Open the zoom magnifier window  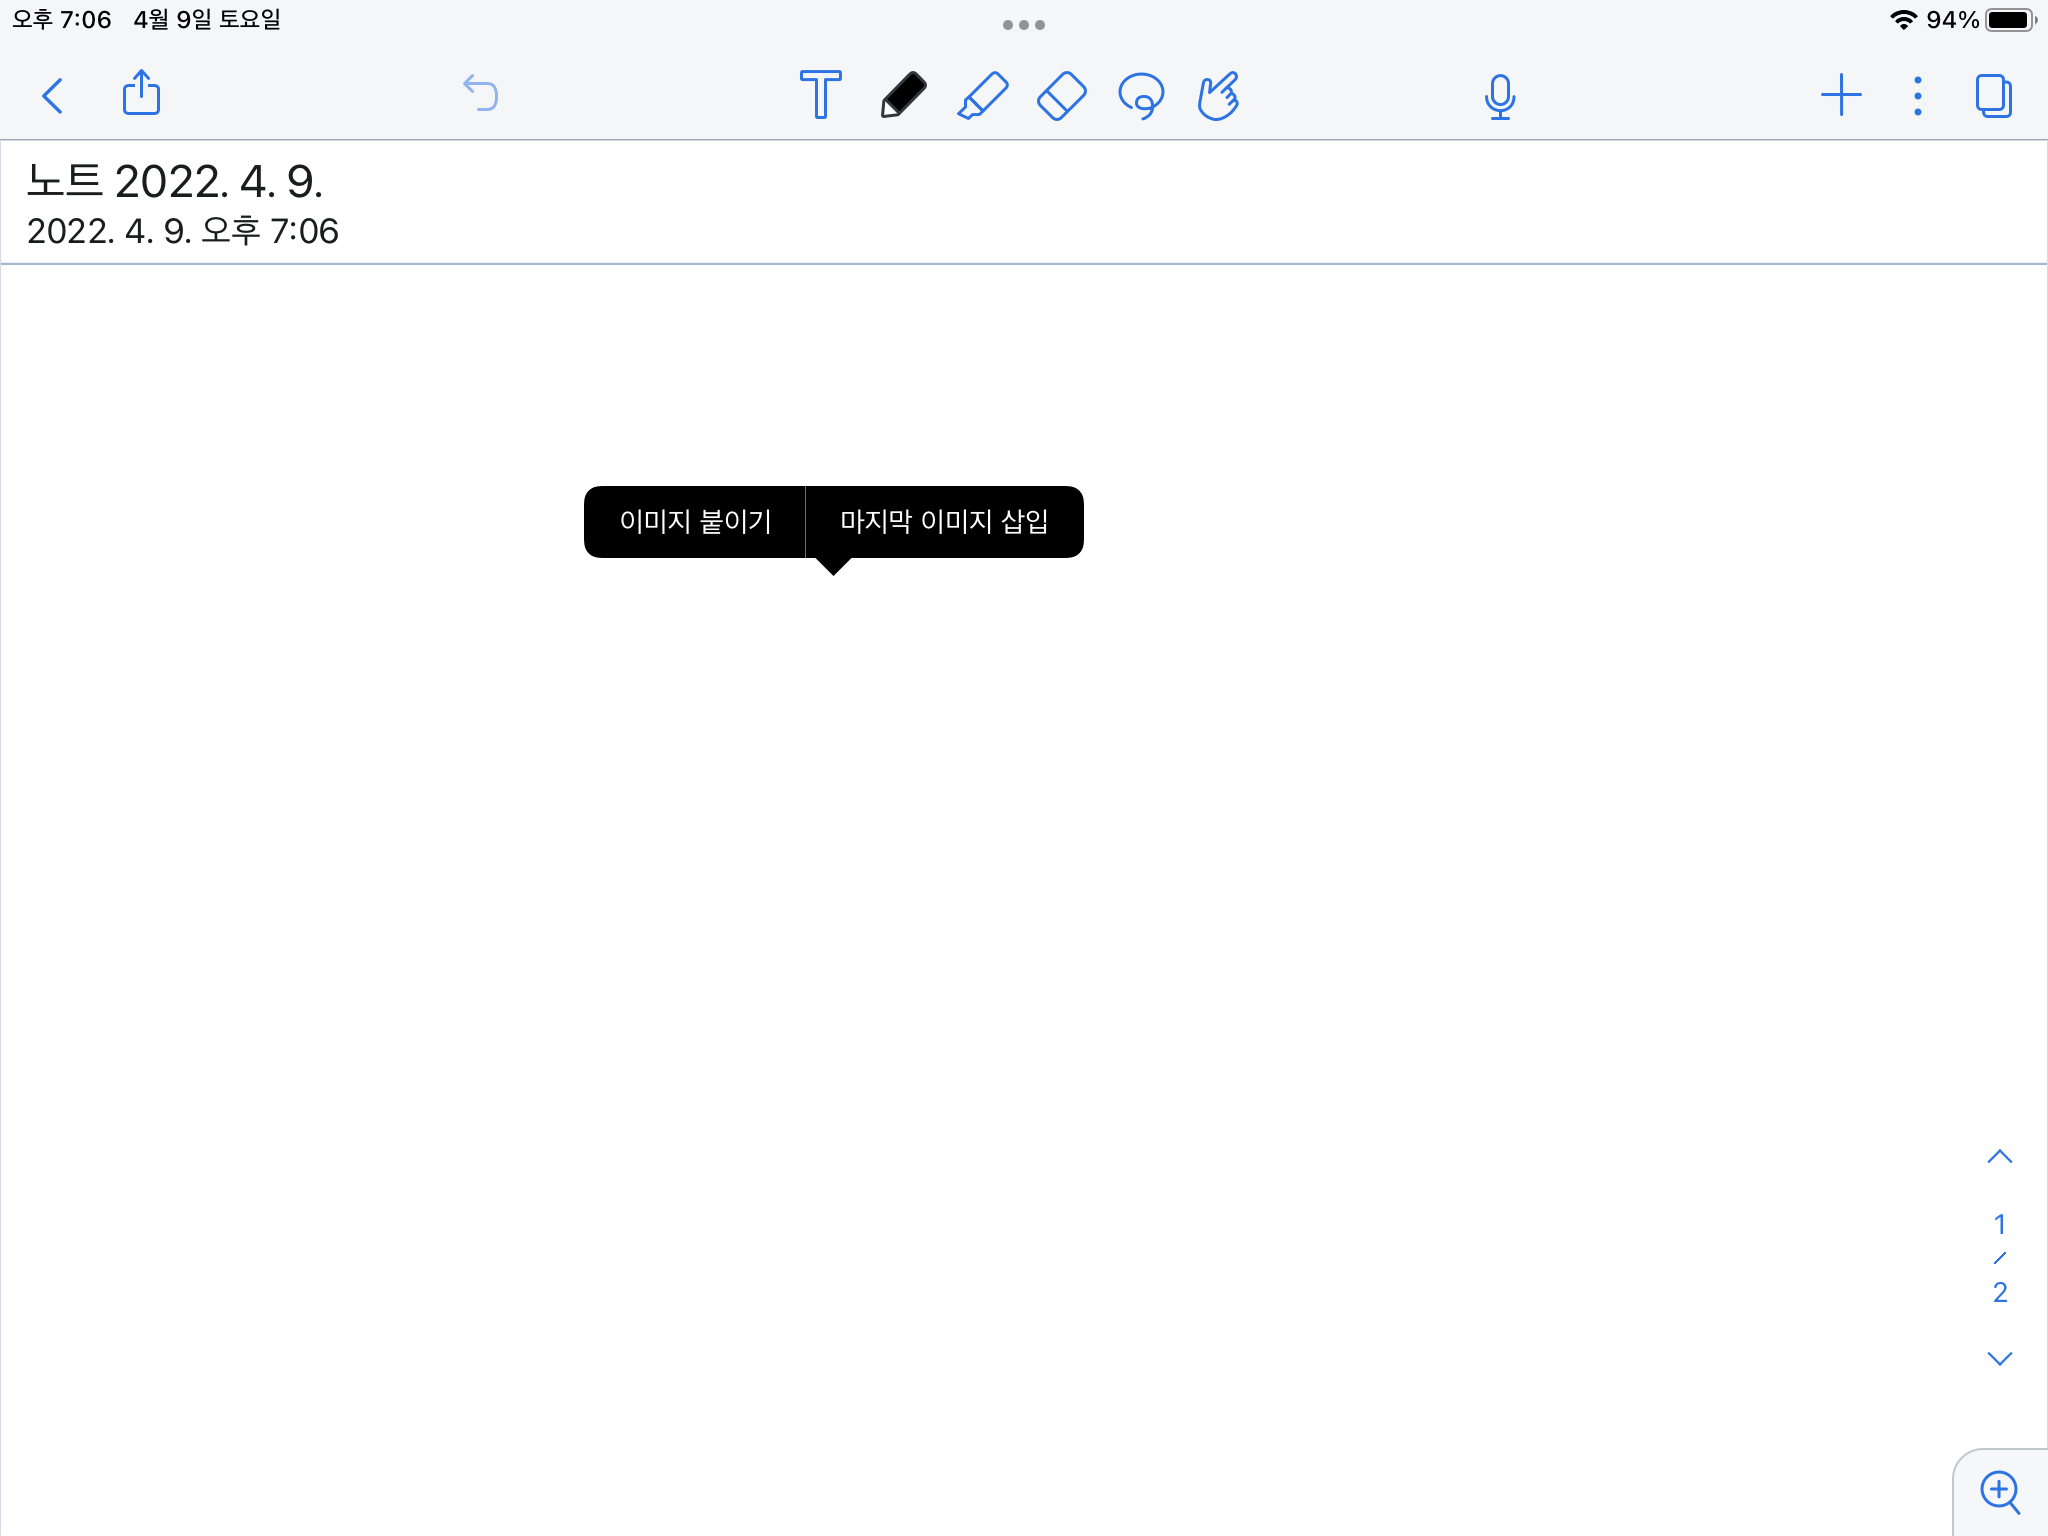click(x=2000, y=1492)
